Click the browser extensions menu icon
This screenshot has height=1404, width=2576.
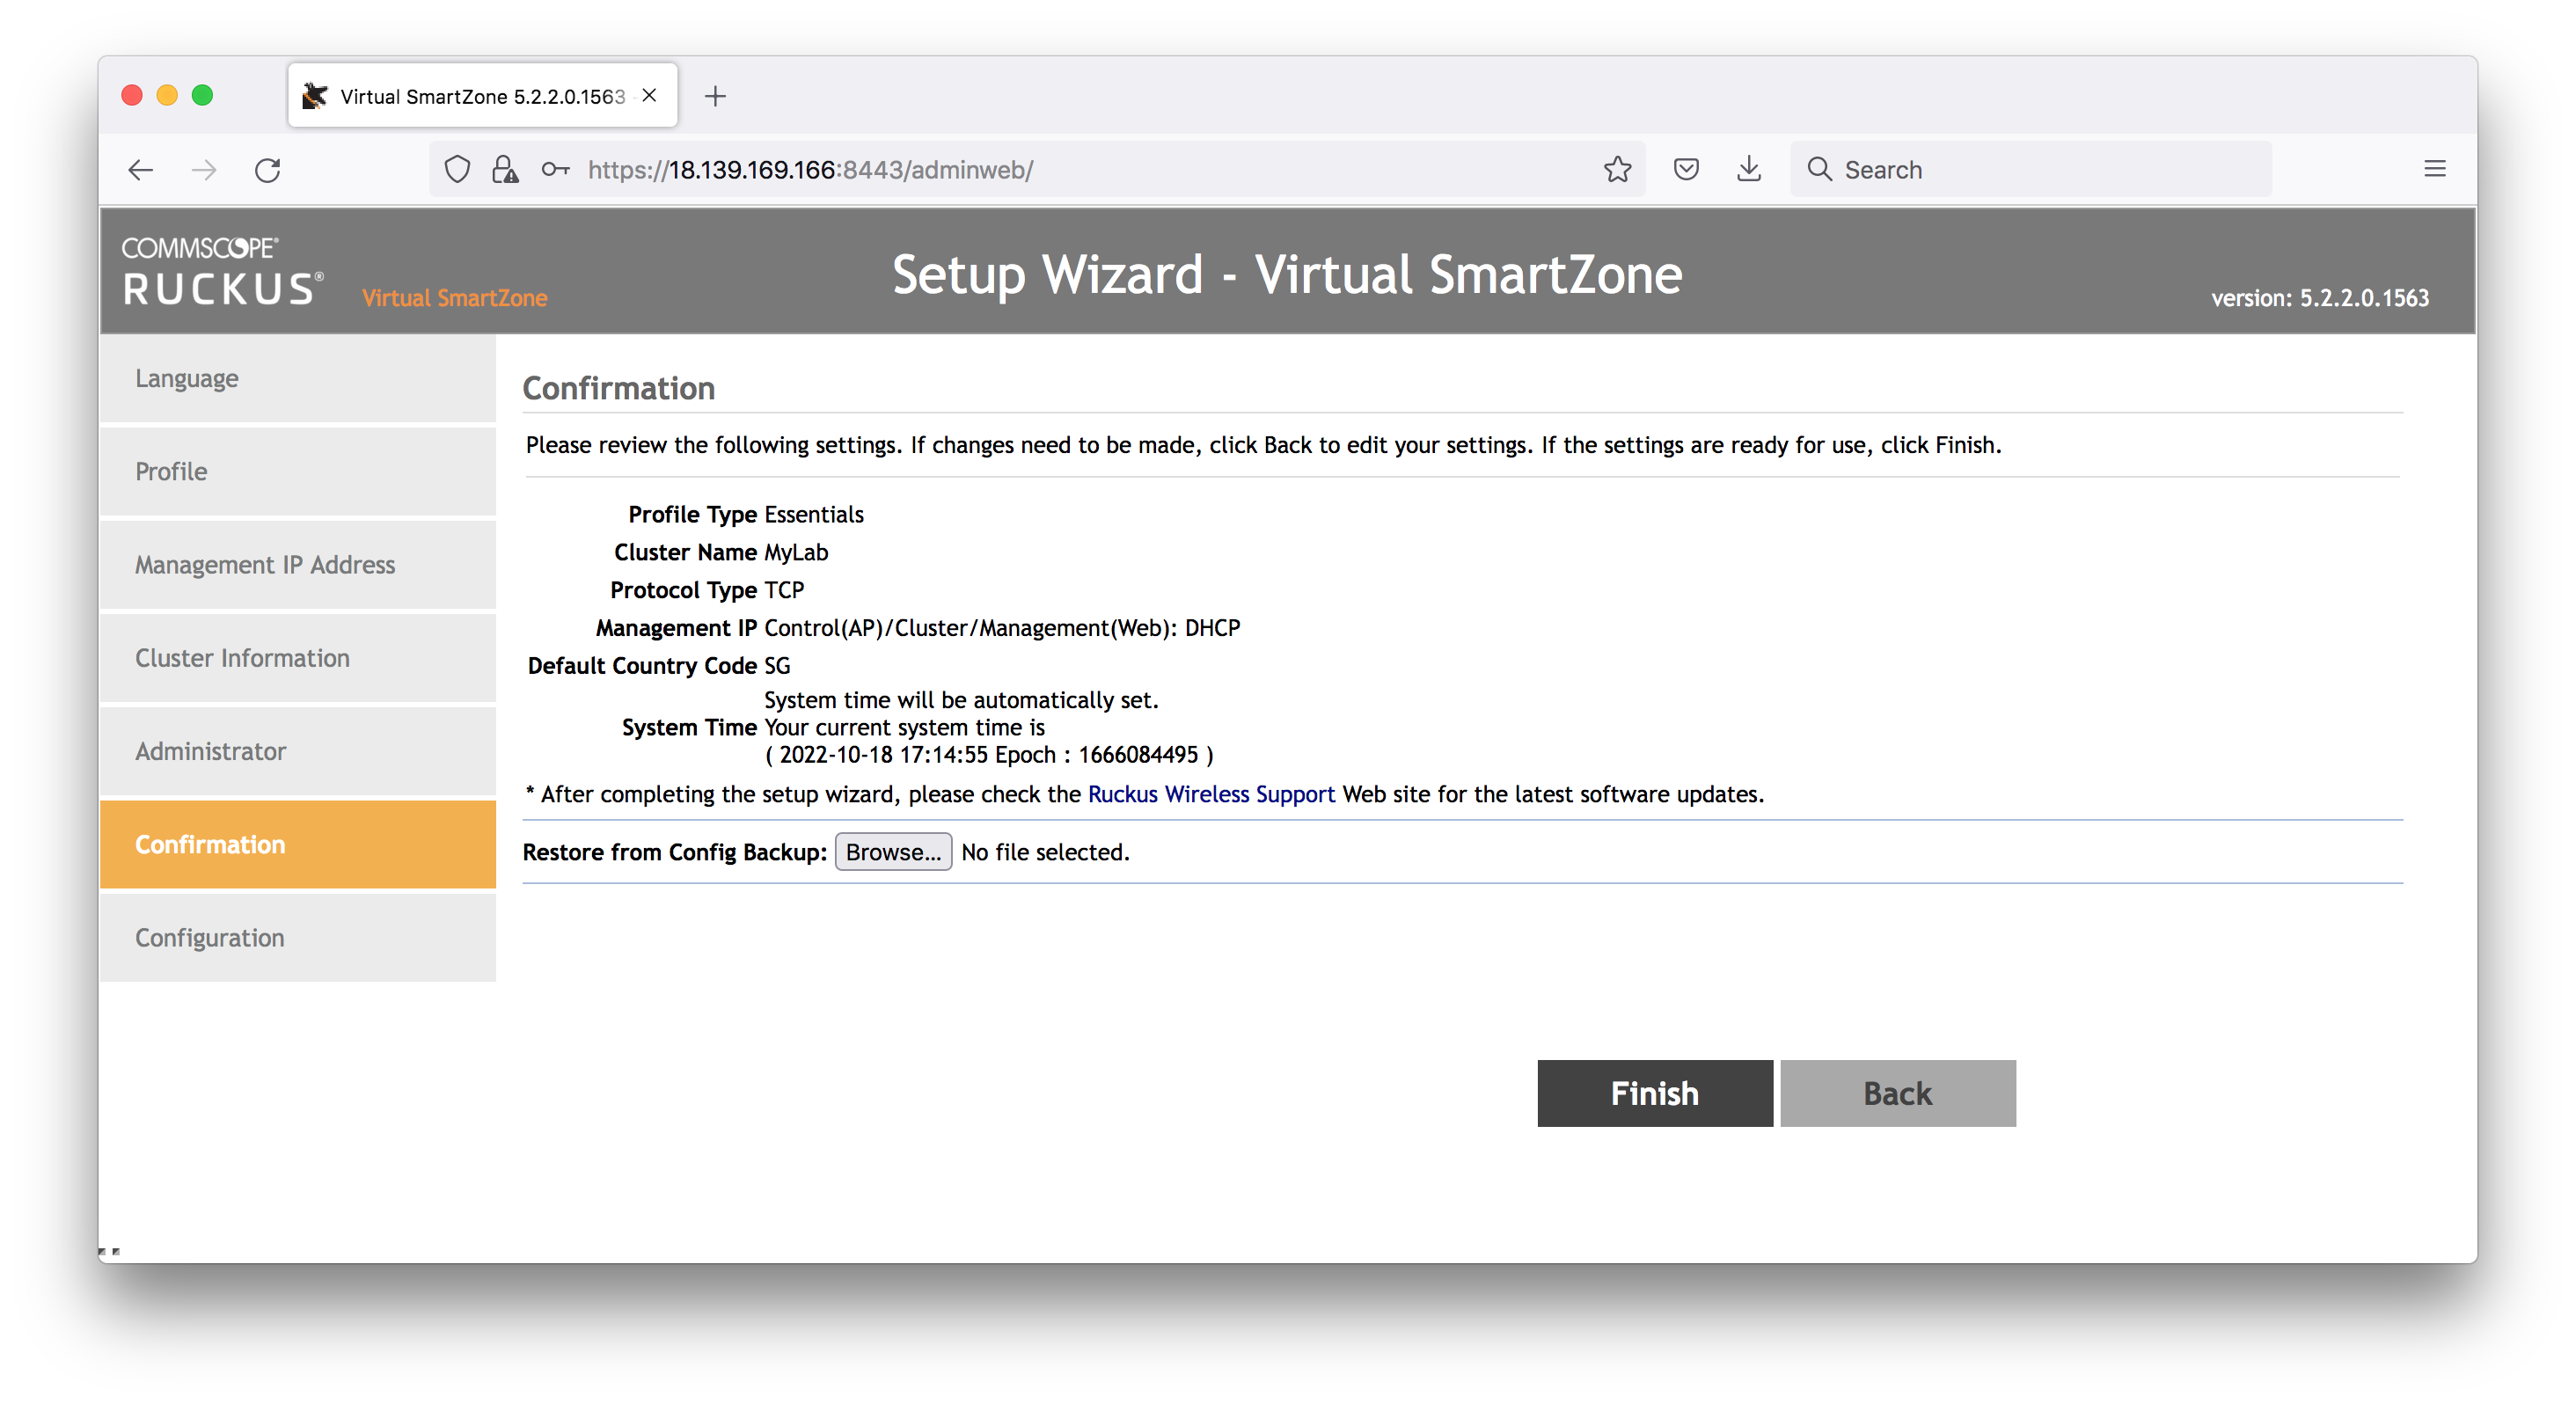(x=2436, y=170)
